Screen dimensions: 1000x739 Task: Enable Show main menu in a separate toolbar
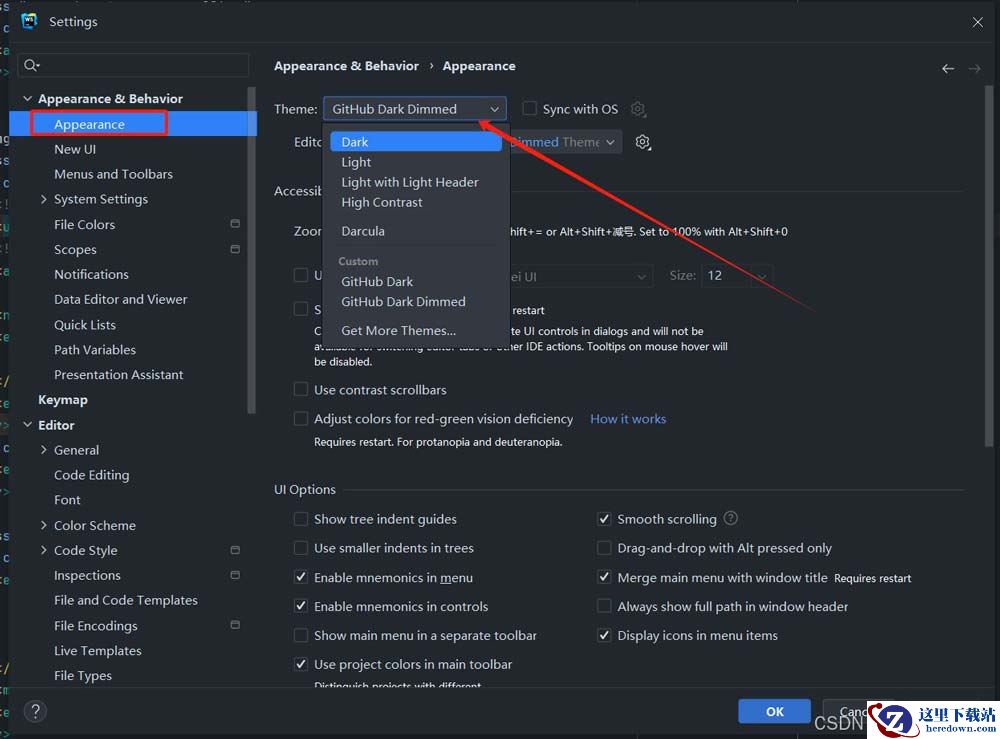[300, 635]
